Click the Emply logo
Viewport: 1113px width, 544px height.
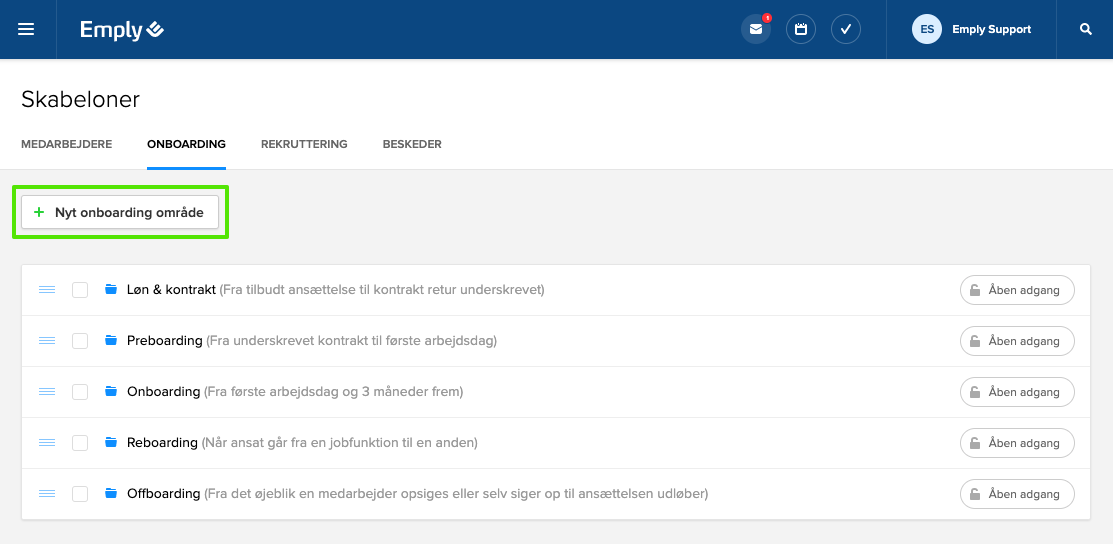(122, 30)
